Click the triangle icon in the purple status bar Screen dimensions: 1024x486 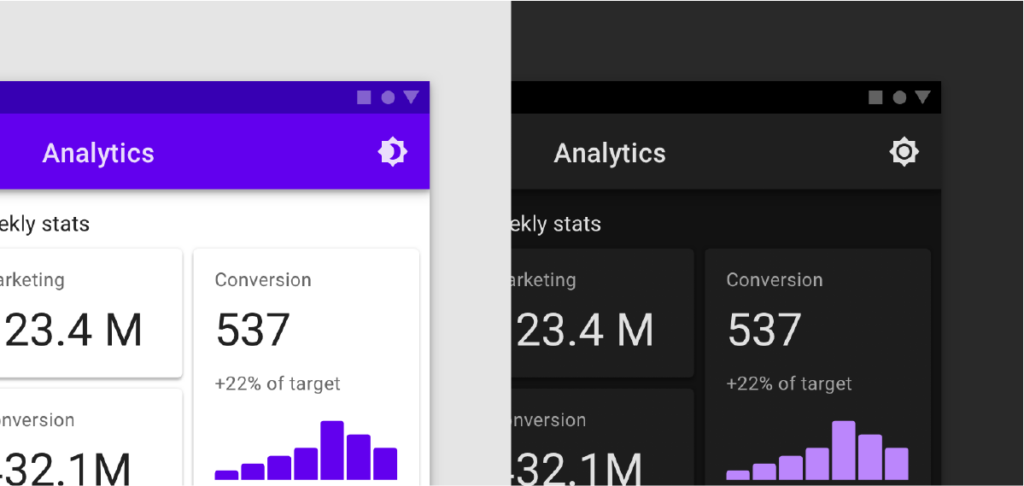click(x=411, y=97)
